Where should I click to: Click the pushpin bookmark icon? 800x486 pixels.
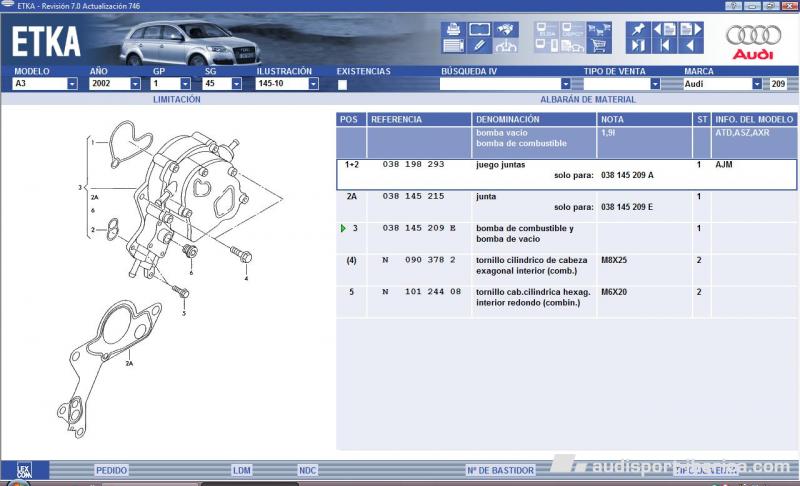pos(638,29)
